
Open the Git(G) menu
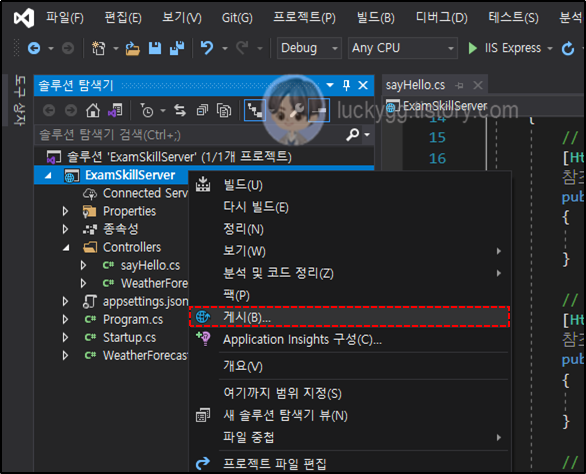pyautogui.click(x=237, y=18)
